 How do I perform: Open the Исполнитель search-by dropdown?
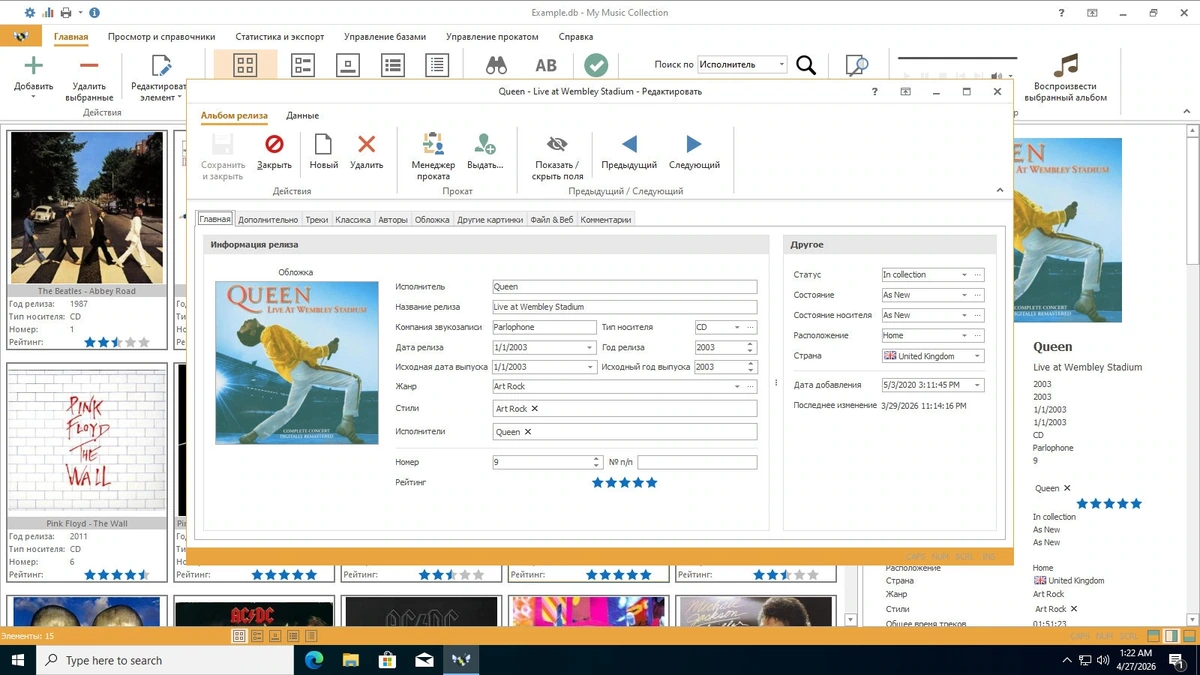[x=781, y=65]
